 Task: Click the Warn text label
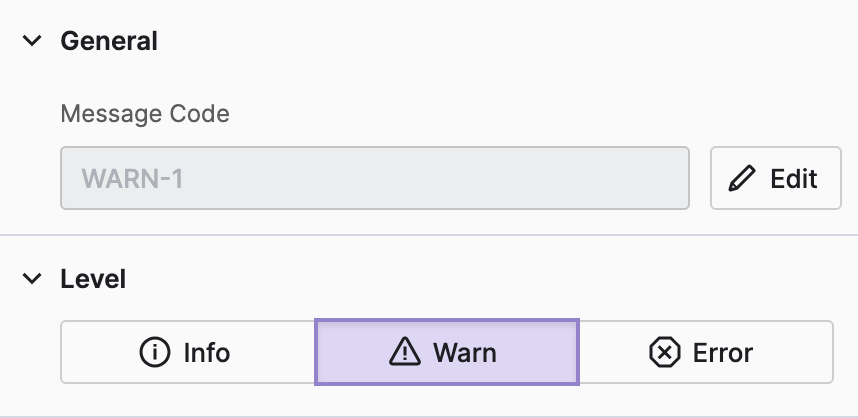point(465,352)
